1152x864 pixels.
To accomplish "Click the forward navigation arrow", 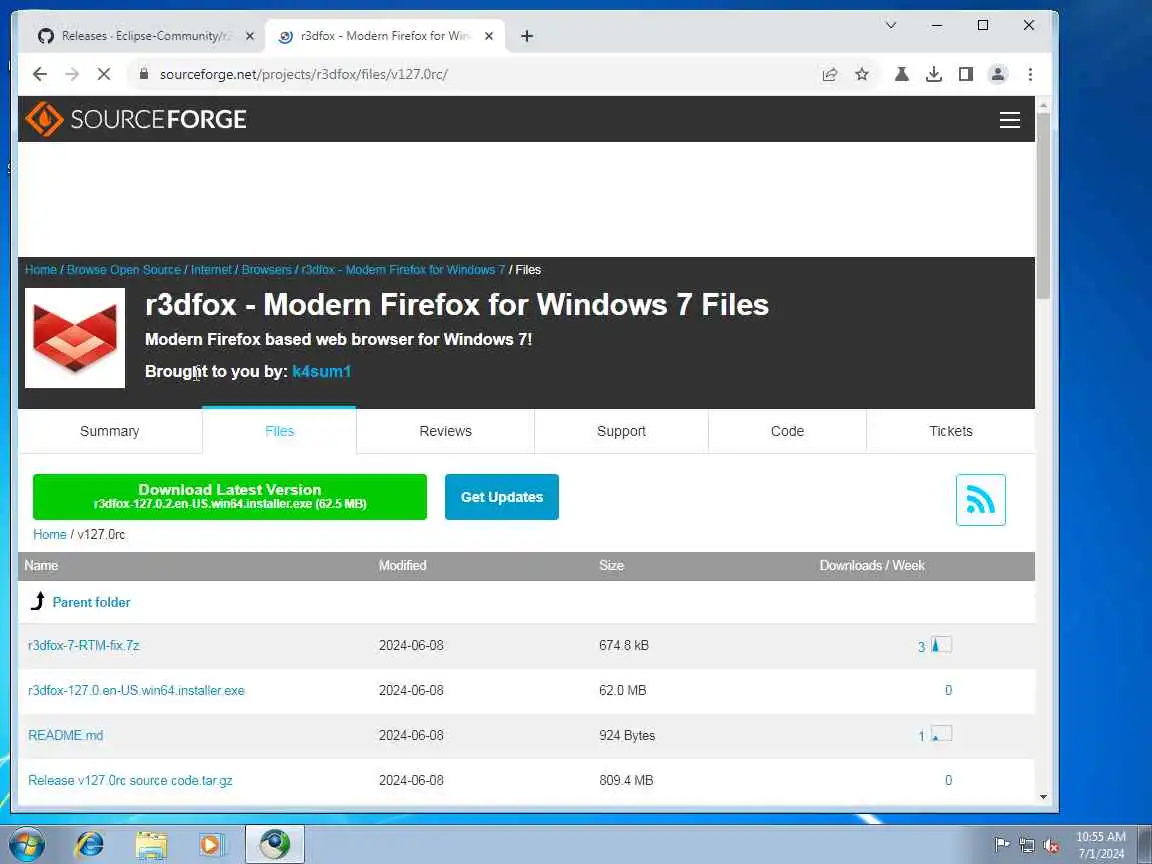I will pos(71,74).
